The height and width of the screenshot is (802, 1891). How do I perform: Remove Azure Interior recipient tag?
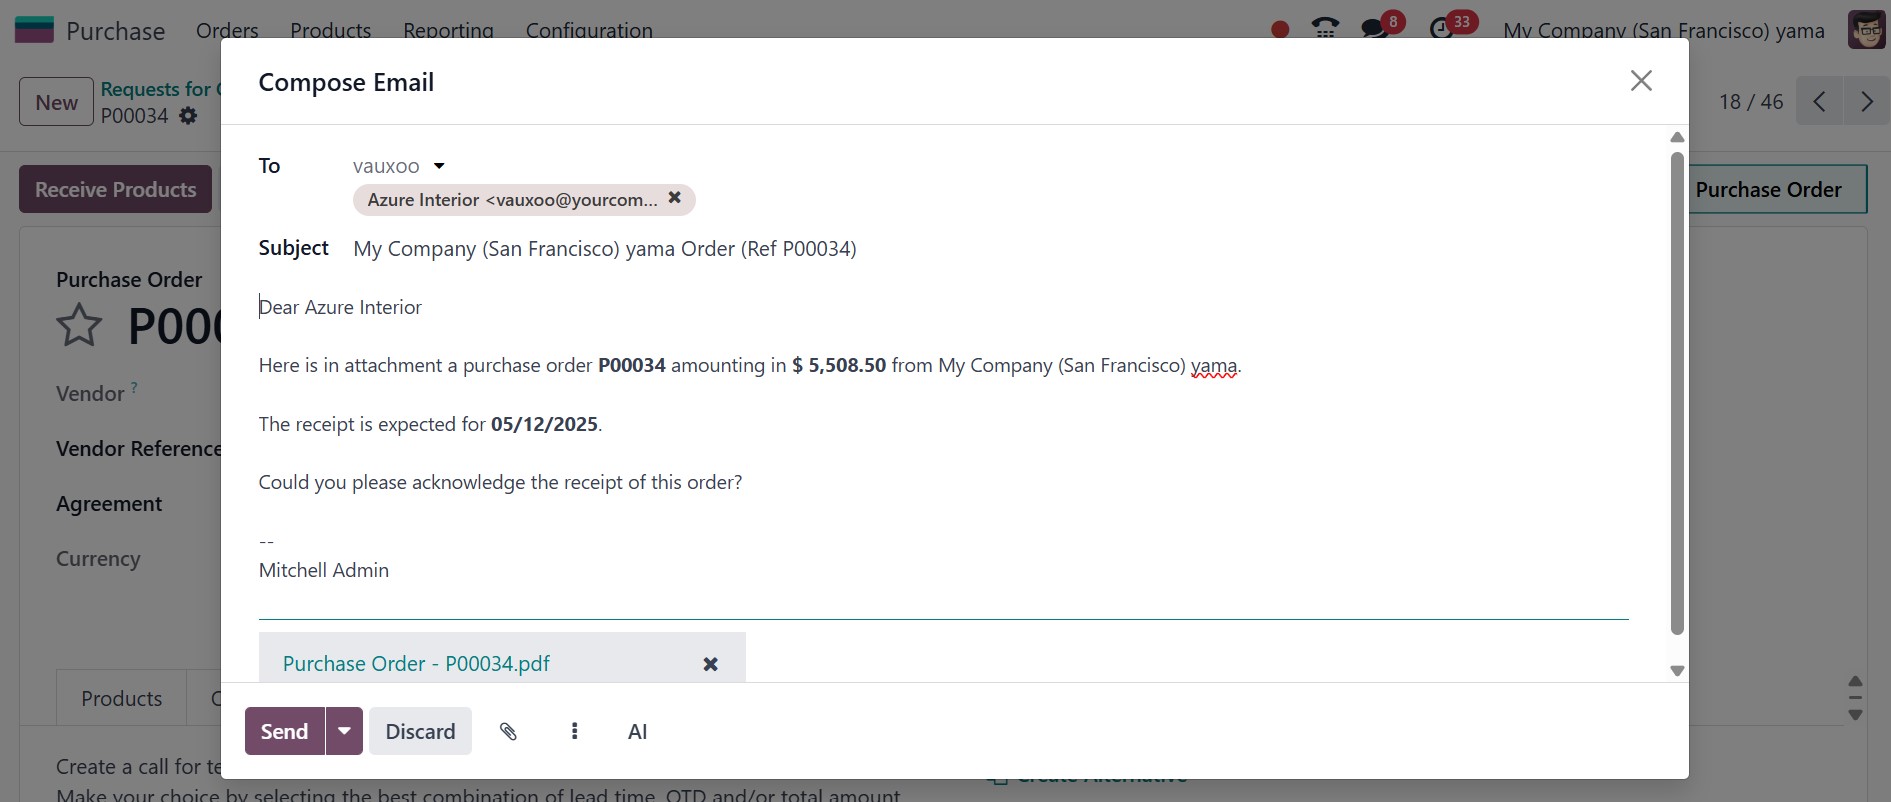tap(675, 198)
